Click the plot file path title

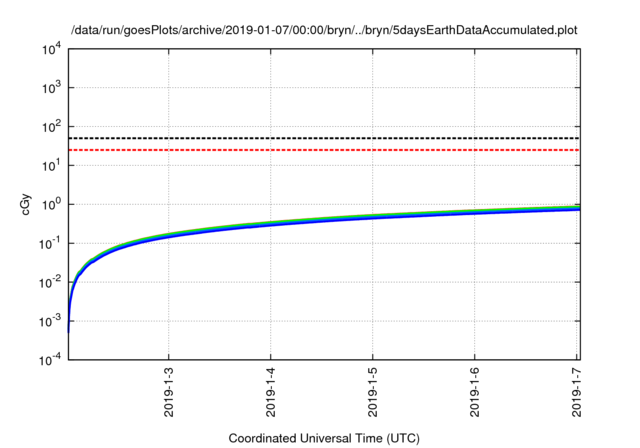pos(324,30)
